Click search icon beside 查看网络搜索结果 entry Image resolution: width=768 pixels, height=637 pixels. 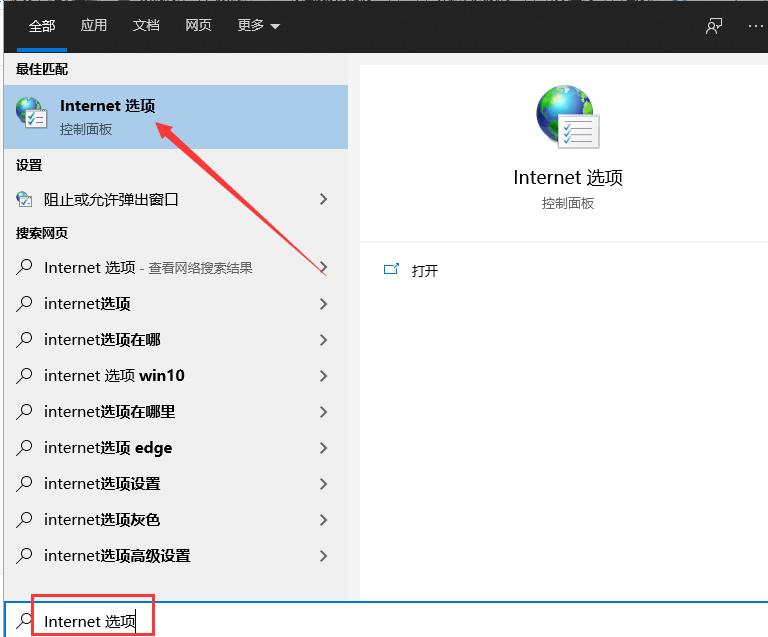coord(24,267)
